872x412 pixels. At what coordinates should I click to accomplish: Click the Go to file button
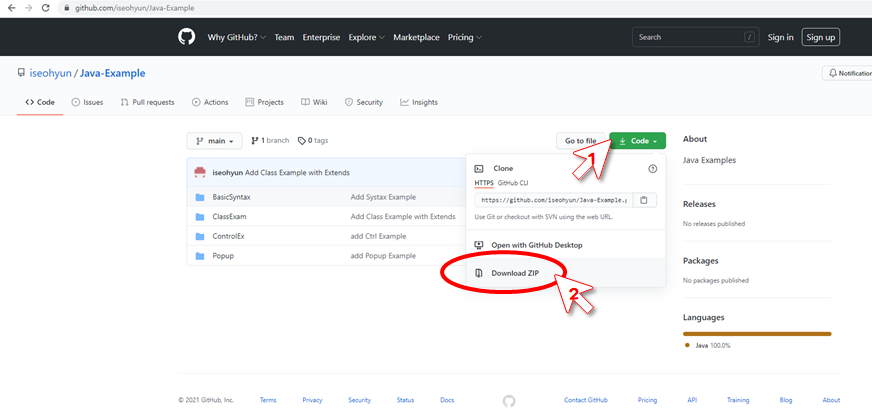[581, 141]
